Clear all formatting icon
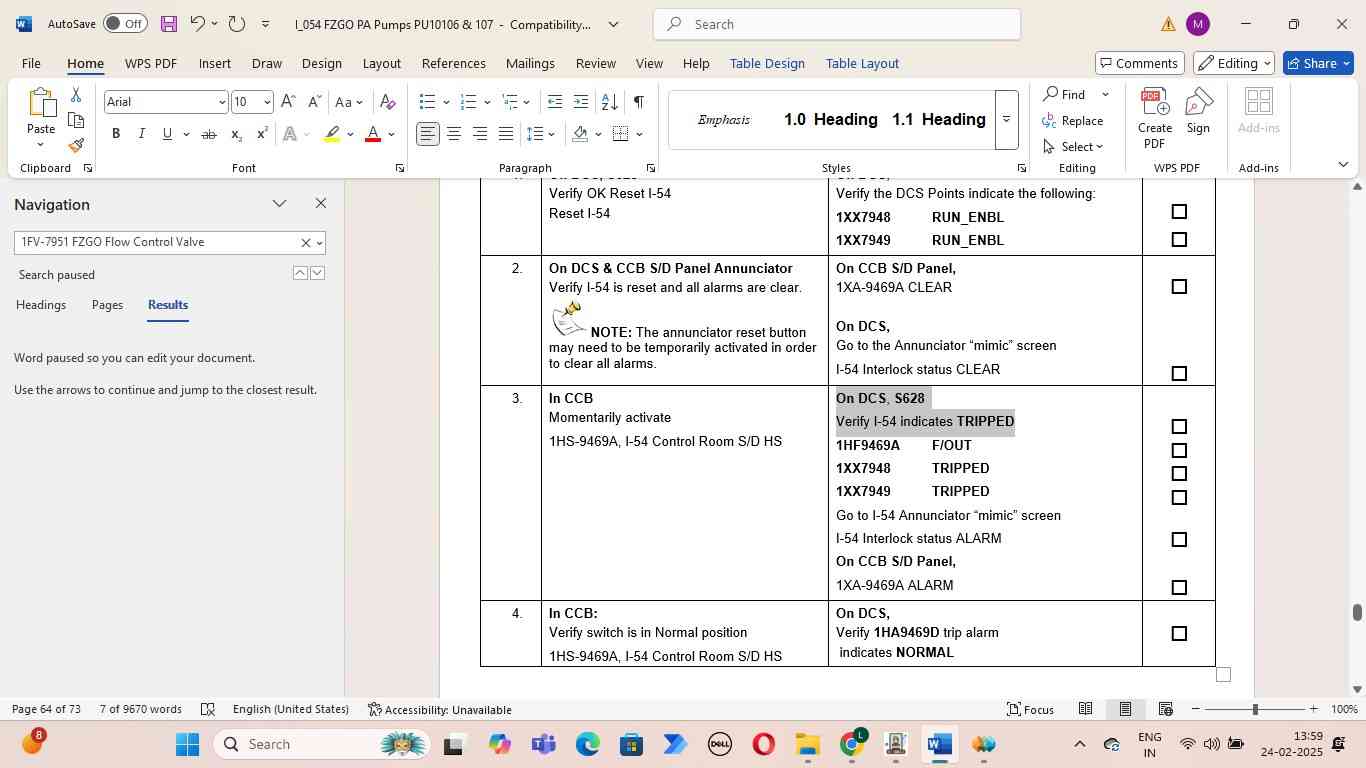Viewport: 1366px width, 768px height. click(388, 102)
